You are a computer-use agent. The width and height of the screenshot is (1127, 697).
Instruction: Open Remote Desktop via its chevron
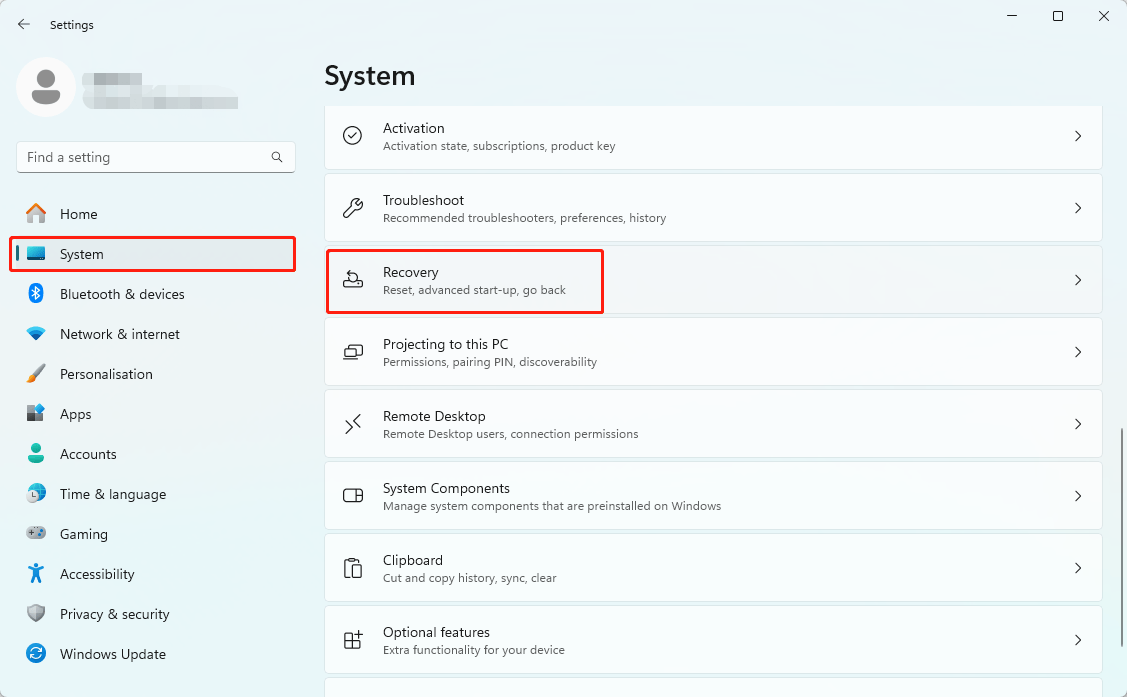[1077, 424]
